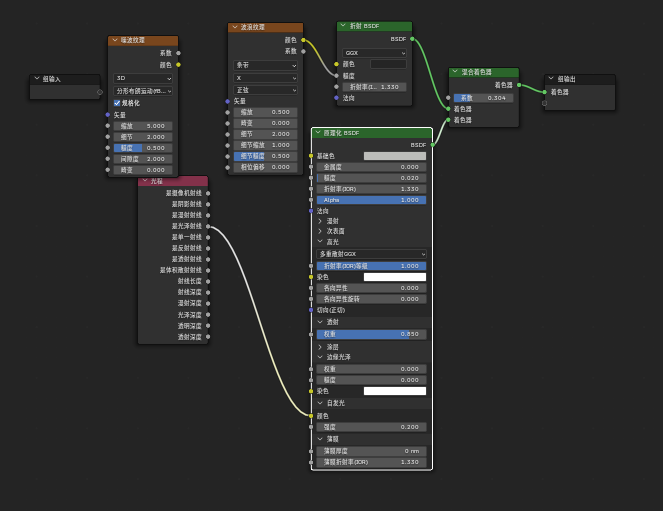Open the 分形布朗运动 type dropdown in 噪波纹理
Viewport: 663px width, 511px height.
click(143, 91)
